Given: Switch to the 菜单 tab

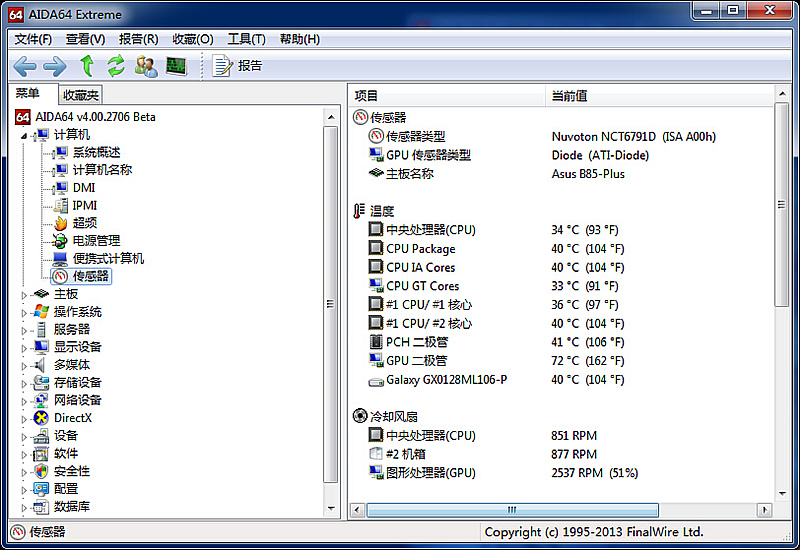Looking at the screenshot, I should (28, 93).
